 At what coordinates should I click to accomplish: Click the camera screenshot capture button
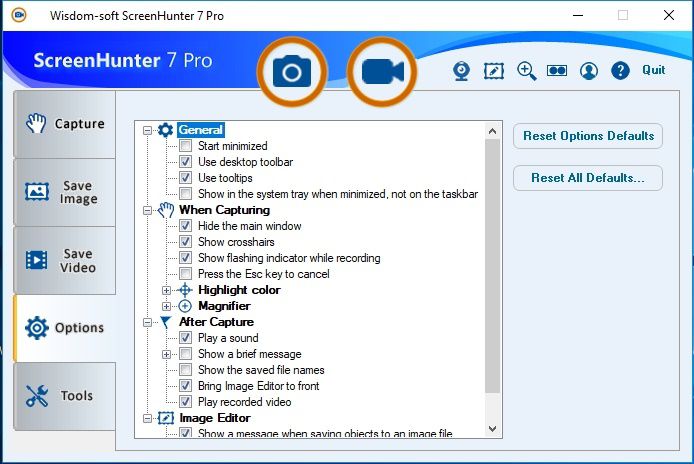pyautogui.click(x=292, y=72)
